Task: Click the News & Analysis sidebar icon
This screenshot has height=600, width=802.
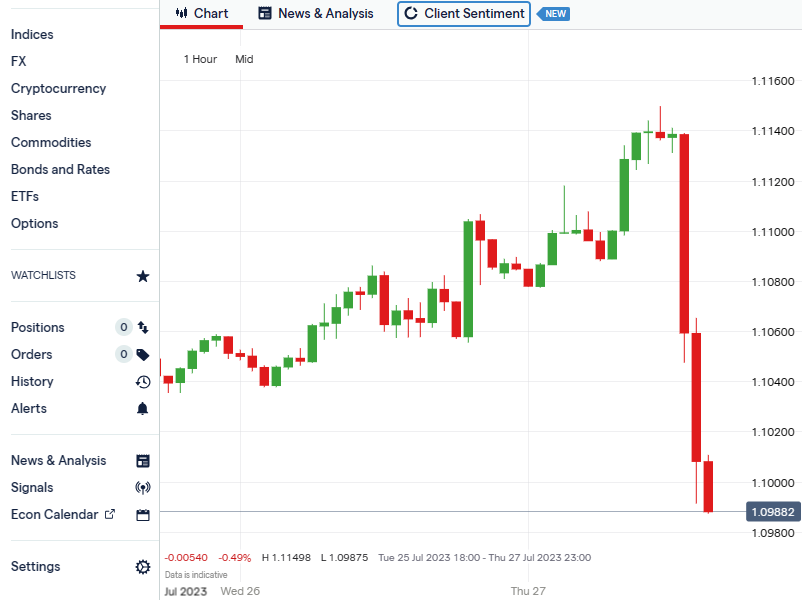Action: (143, 461)
